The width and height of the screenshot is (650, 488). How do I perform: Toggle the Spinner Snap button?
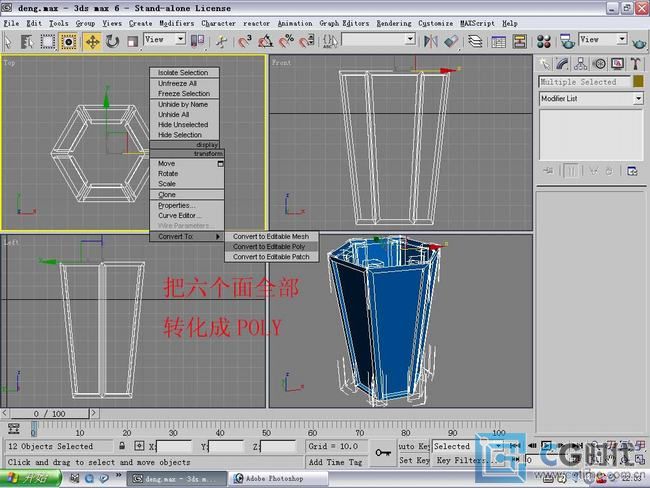tap(307, 41)
